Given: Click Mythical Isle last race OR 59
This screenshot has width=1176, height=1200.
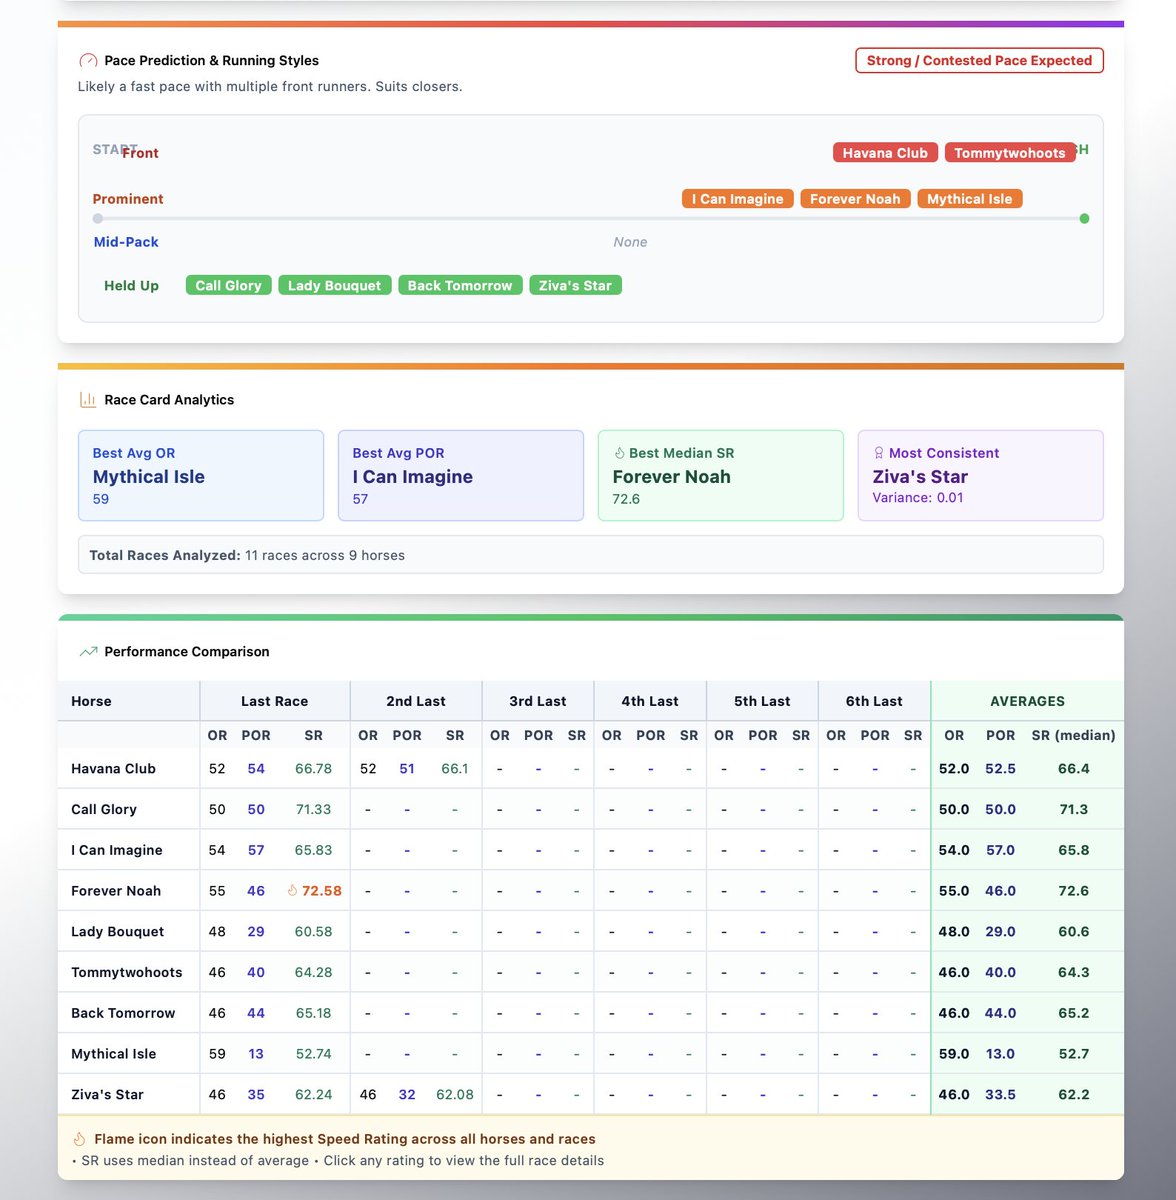Looking at the screenshot, I should pyautogui.click(x=217, y=1054).
